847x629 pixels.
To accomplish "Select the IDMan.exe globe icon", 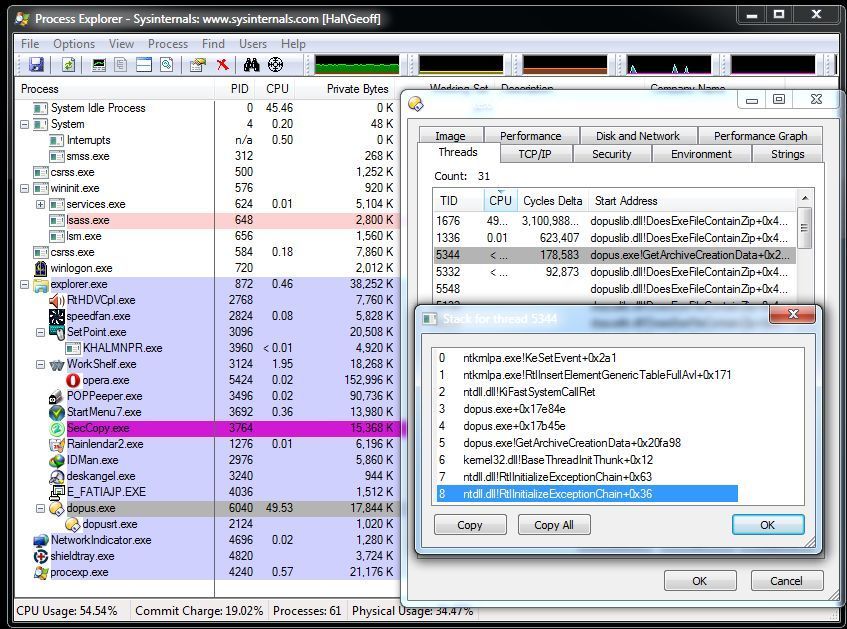I will [57, 460].
